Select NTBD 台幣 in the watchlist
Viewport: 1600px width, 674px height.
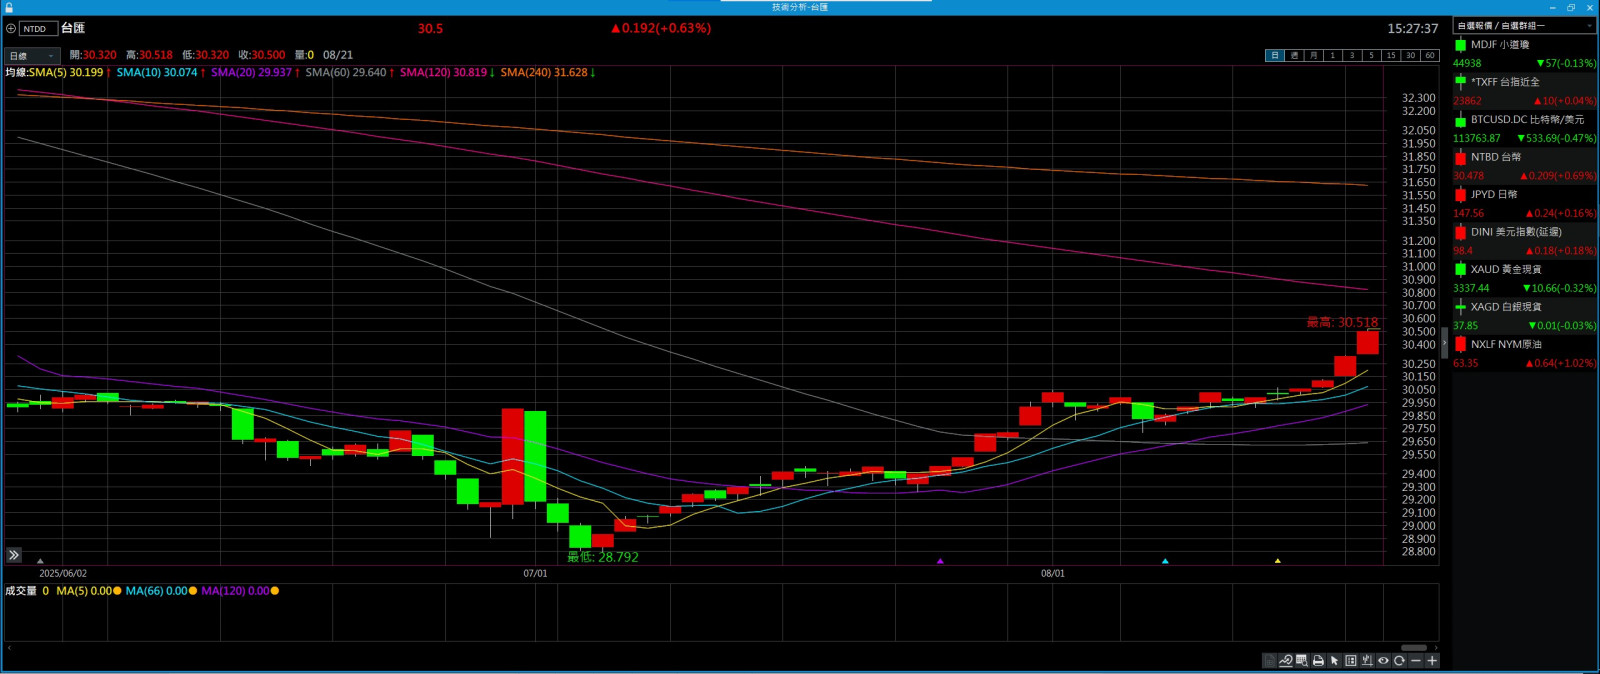point(1525,166)
